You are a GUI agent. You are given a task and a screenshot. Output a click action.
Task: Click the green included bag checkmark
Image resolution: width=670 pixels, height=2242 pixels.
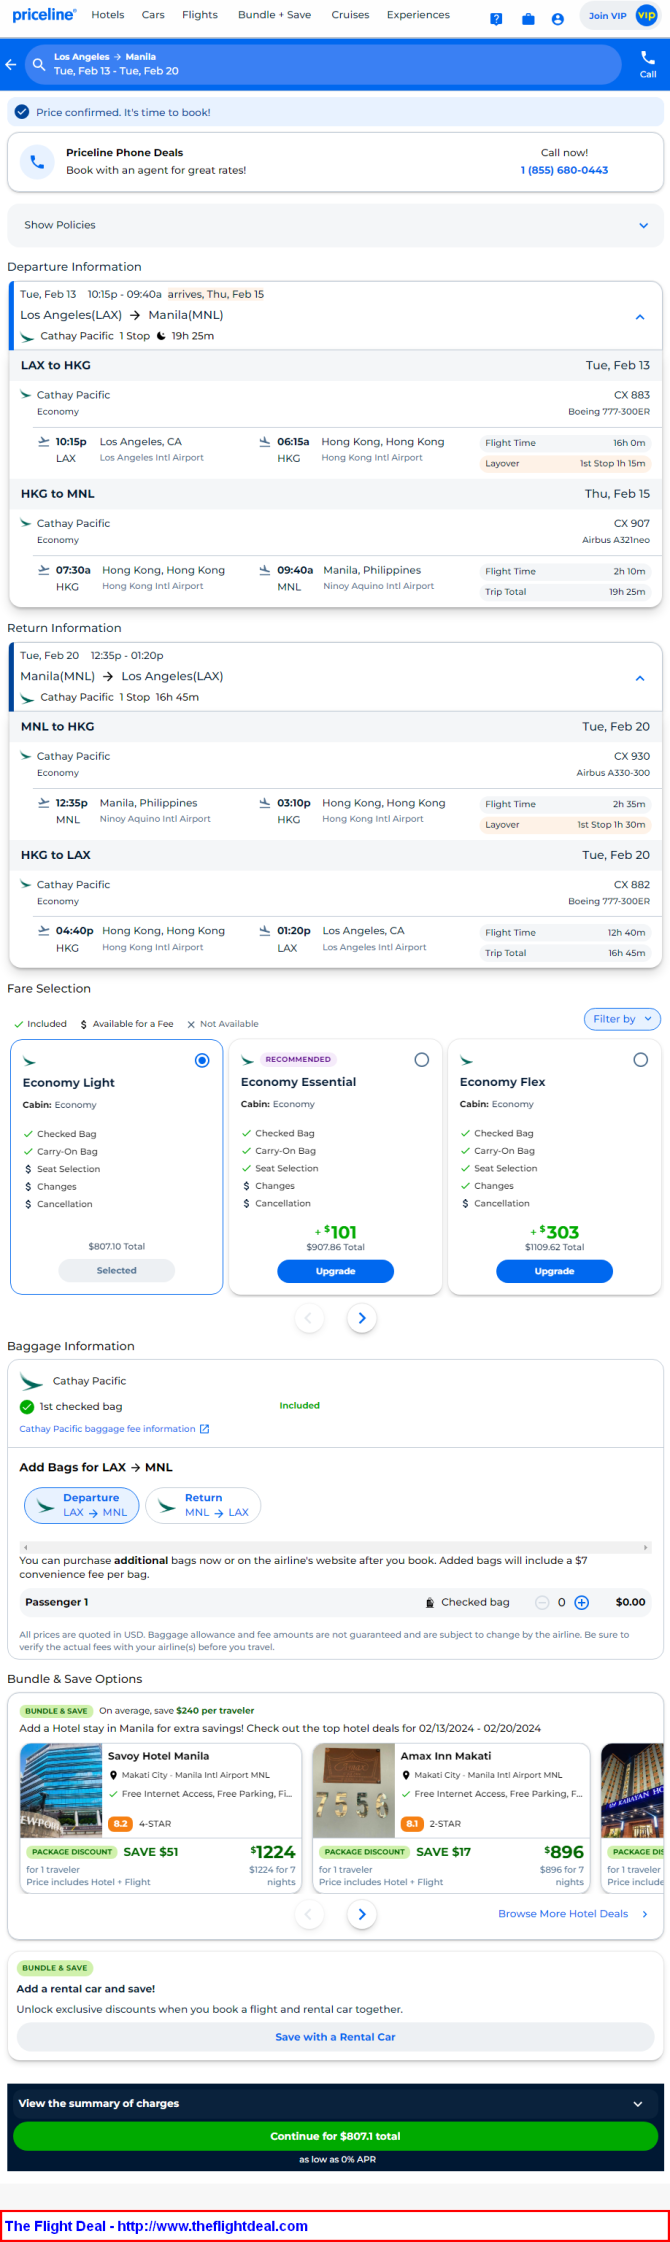click(27, 1406)
